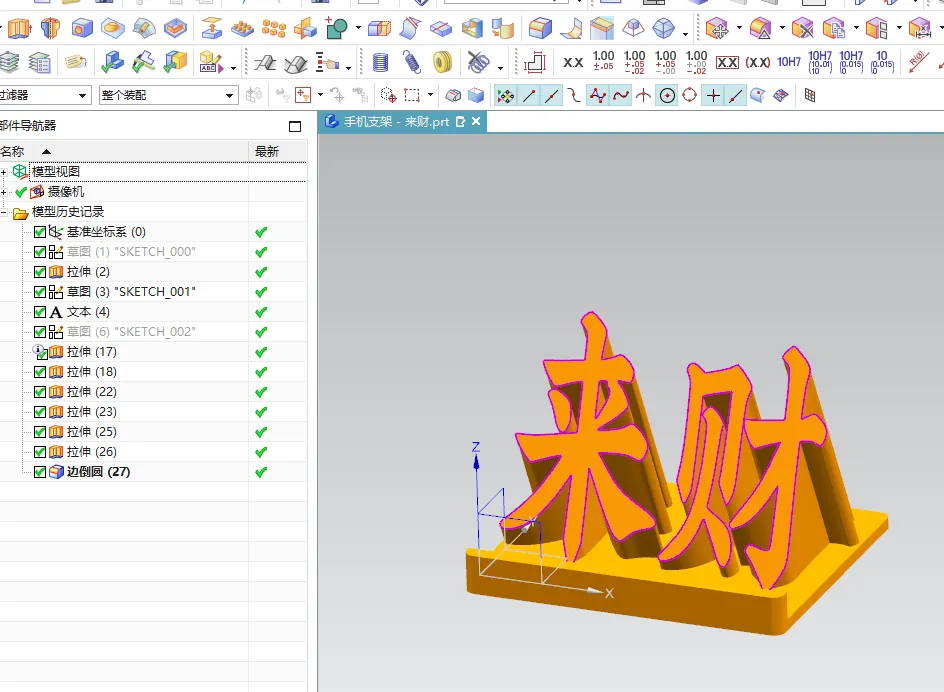Toggle the Enable Snap Point button
944x692 pixels.
click(506, 95)
